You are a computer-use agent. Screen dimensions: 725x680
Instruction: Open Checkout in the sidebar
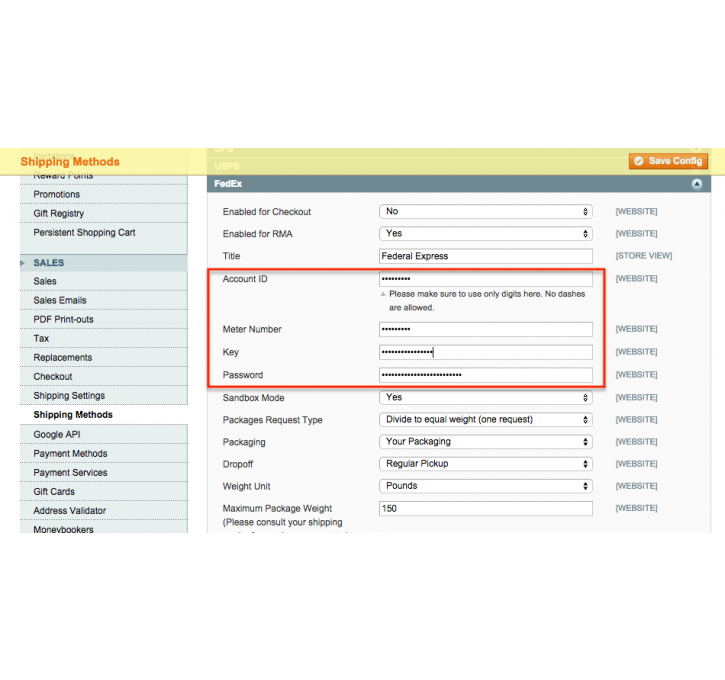pos(104,376)
